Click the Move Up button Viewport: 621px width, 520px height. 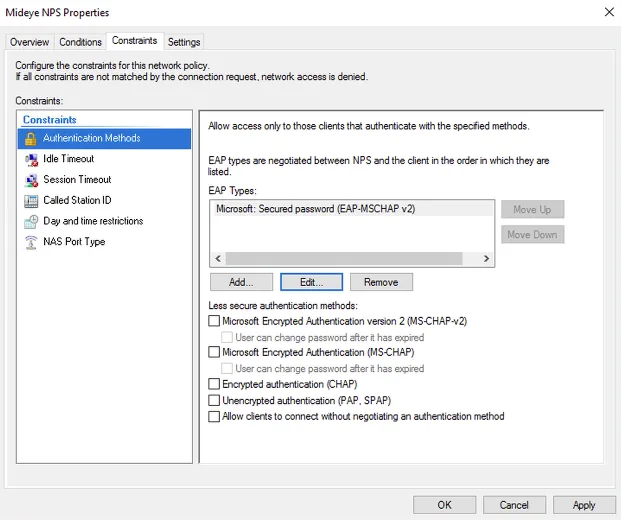532,209
